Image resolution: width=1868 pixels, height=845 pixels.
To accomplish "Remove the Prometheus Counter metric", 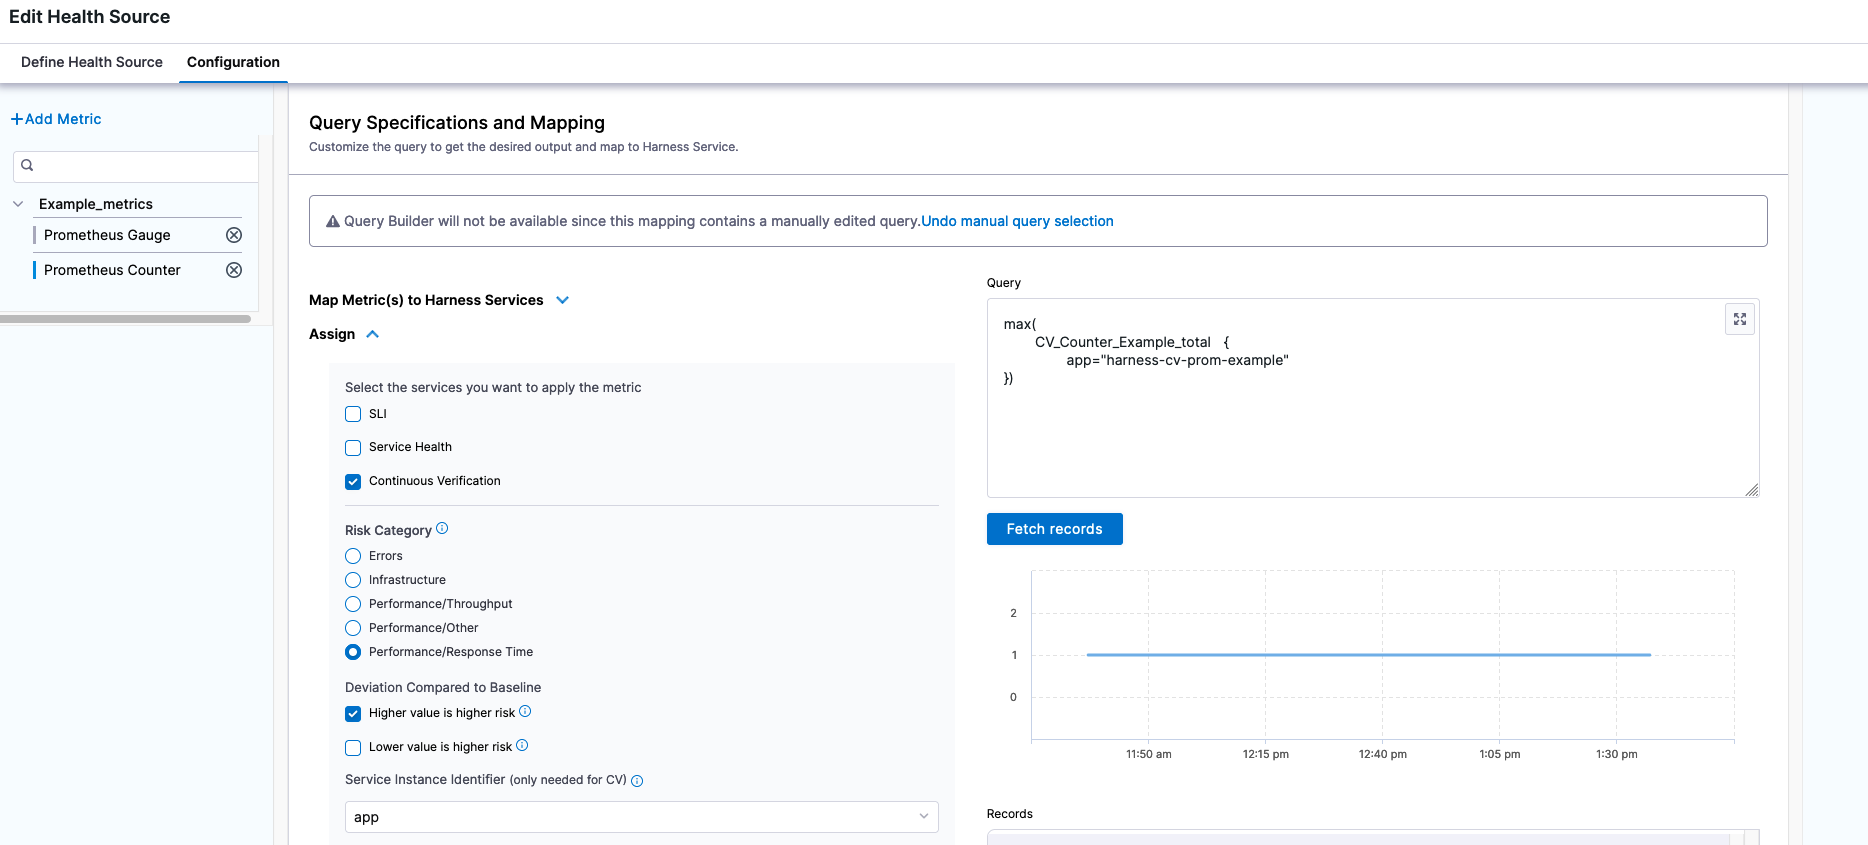I will [x=234, y=270].
